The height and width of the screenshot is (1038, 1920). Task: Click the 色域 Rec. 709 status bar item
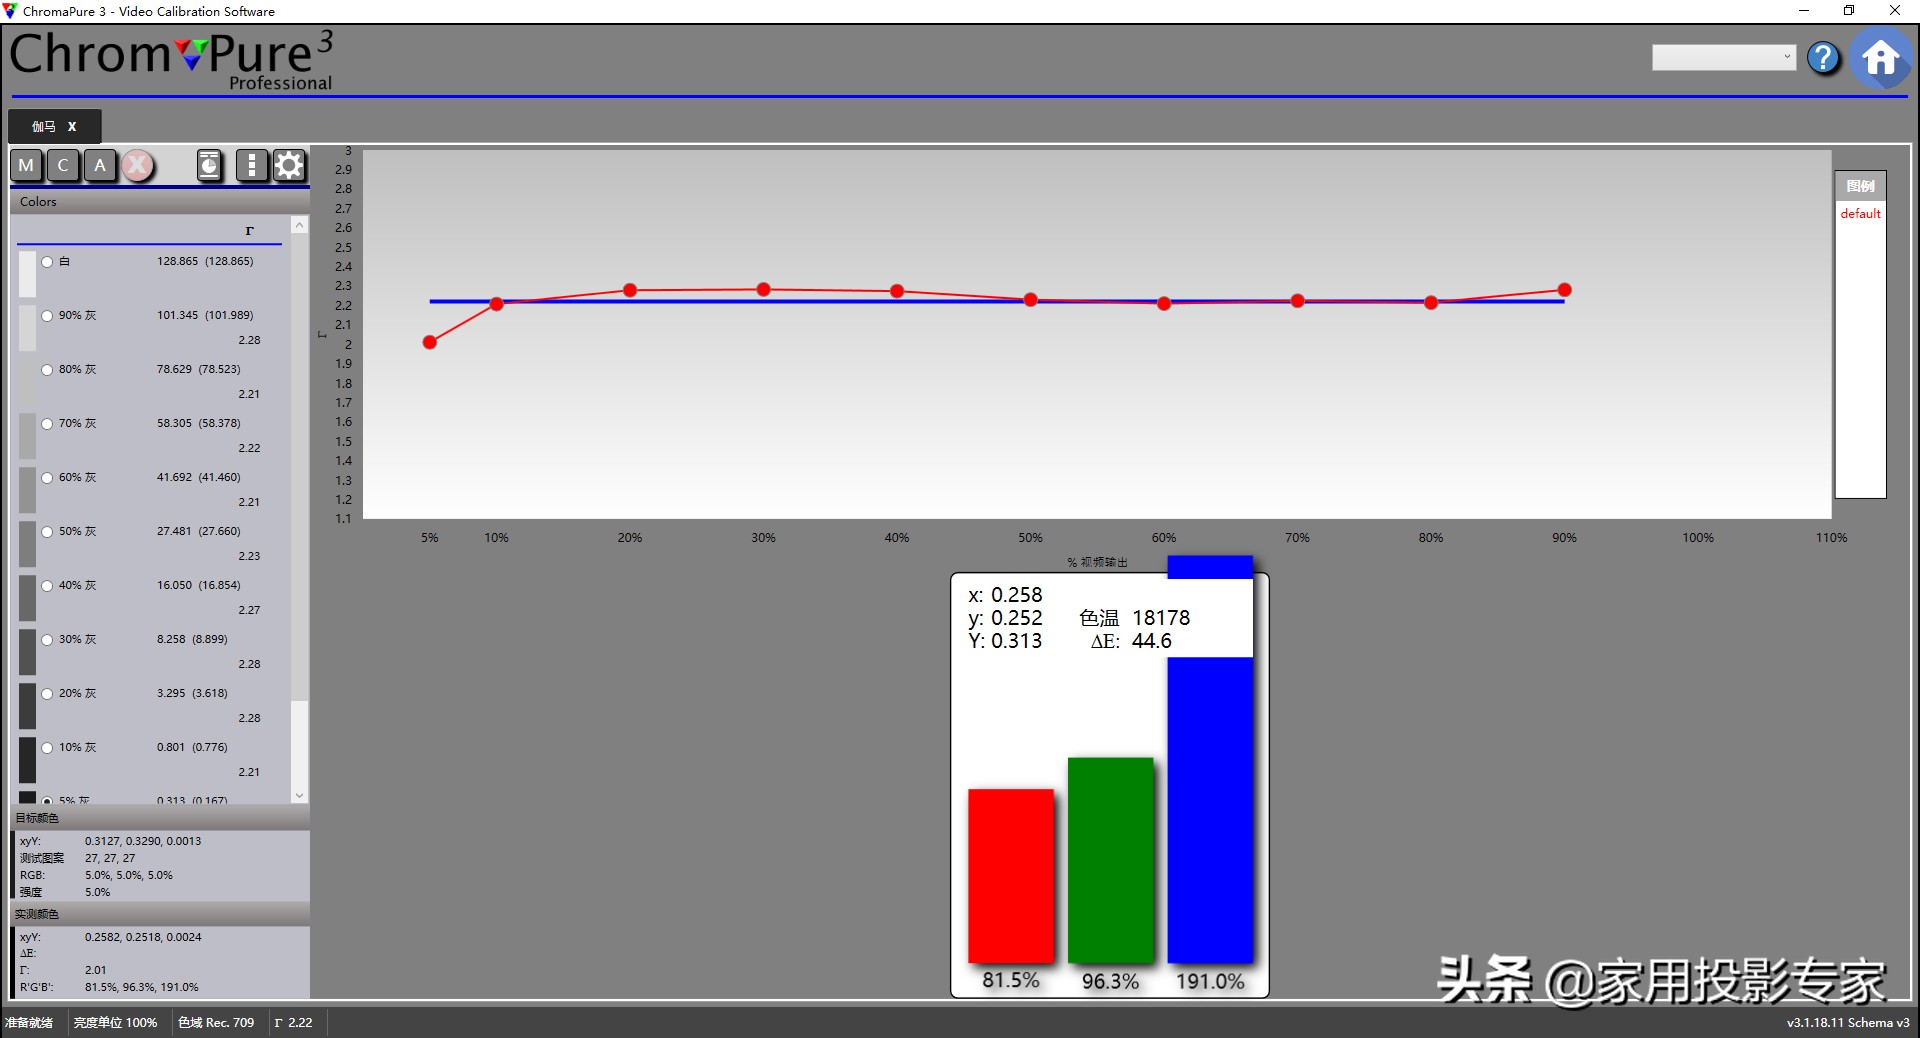tap(216, 1022)
